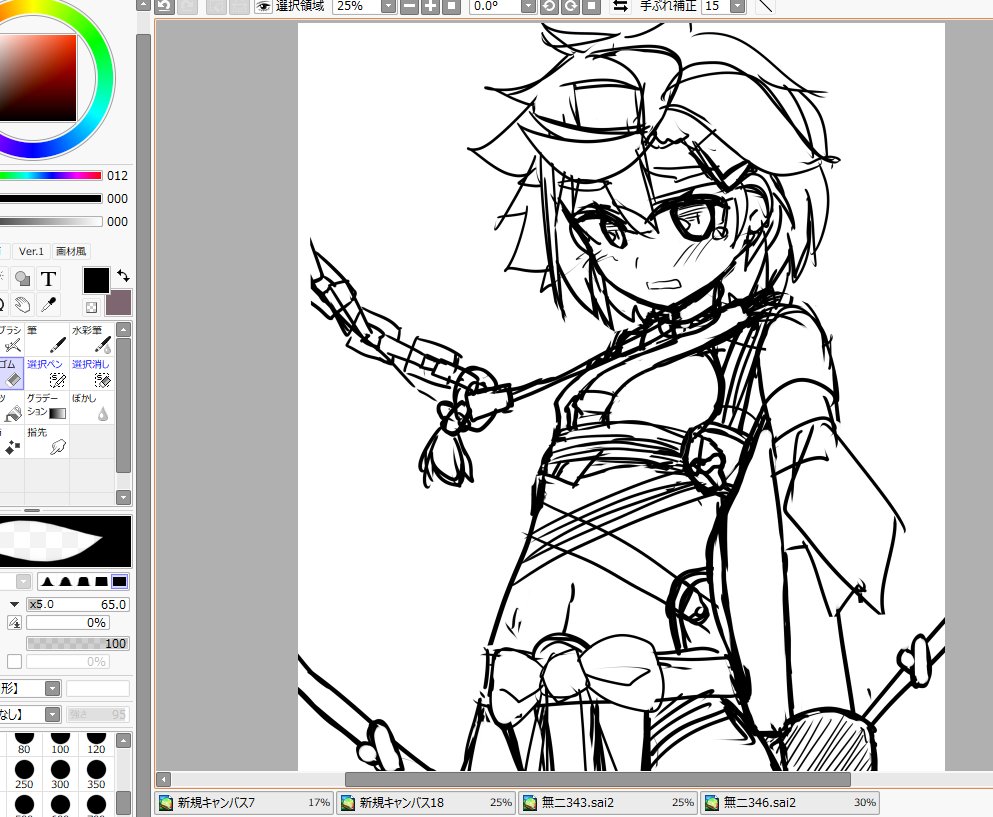The image size is (993, 817).
Task: Rotate canvas clockwise
Action: (571, 6)
